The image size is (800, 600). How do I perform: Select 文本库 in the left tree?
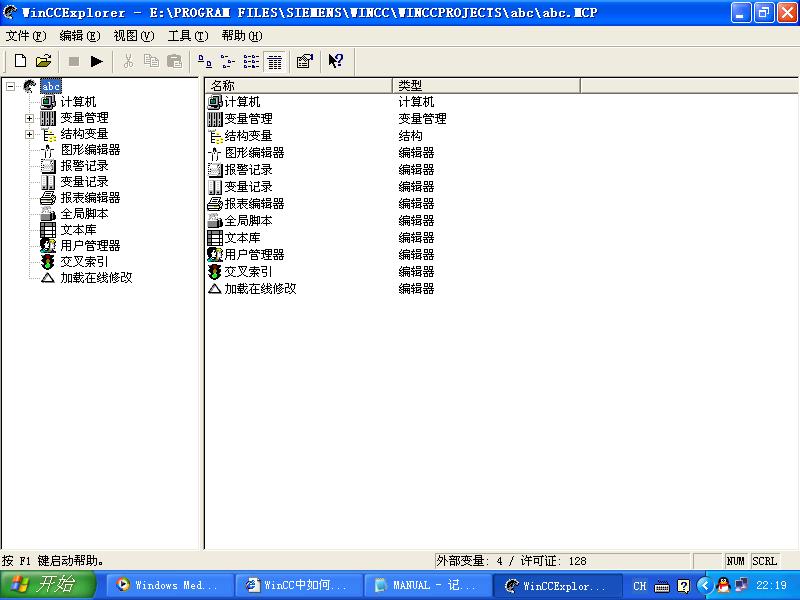pos(78,230)
